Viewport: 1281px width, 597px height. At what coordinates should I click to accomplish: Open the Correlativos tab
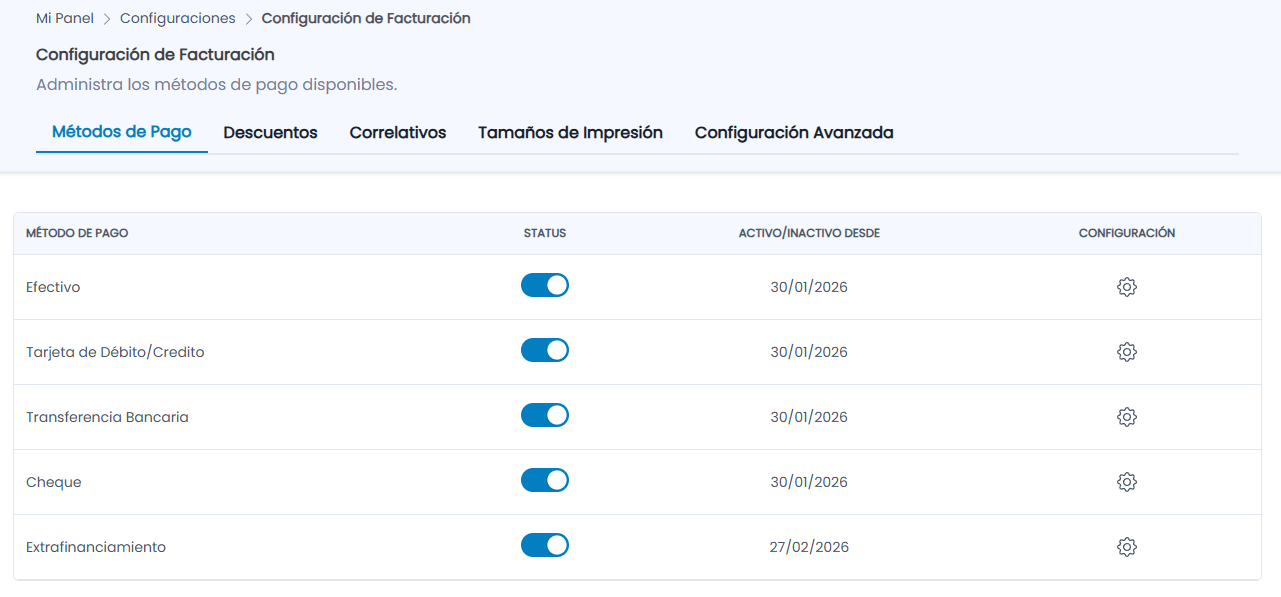coord(398,133)
